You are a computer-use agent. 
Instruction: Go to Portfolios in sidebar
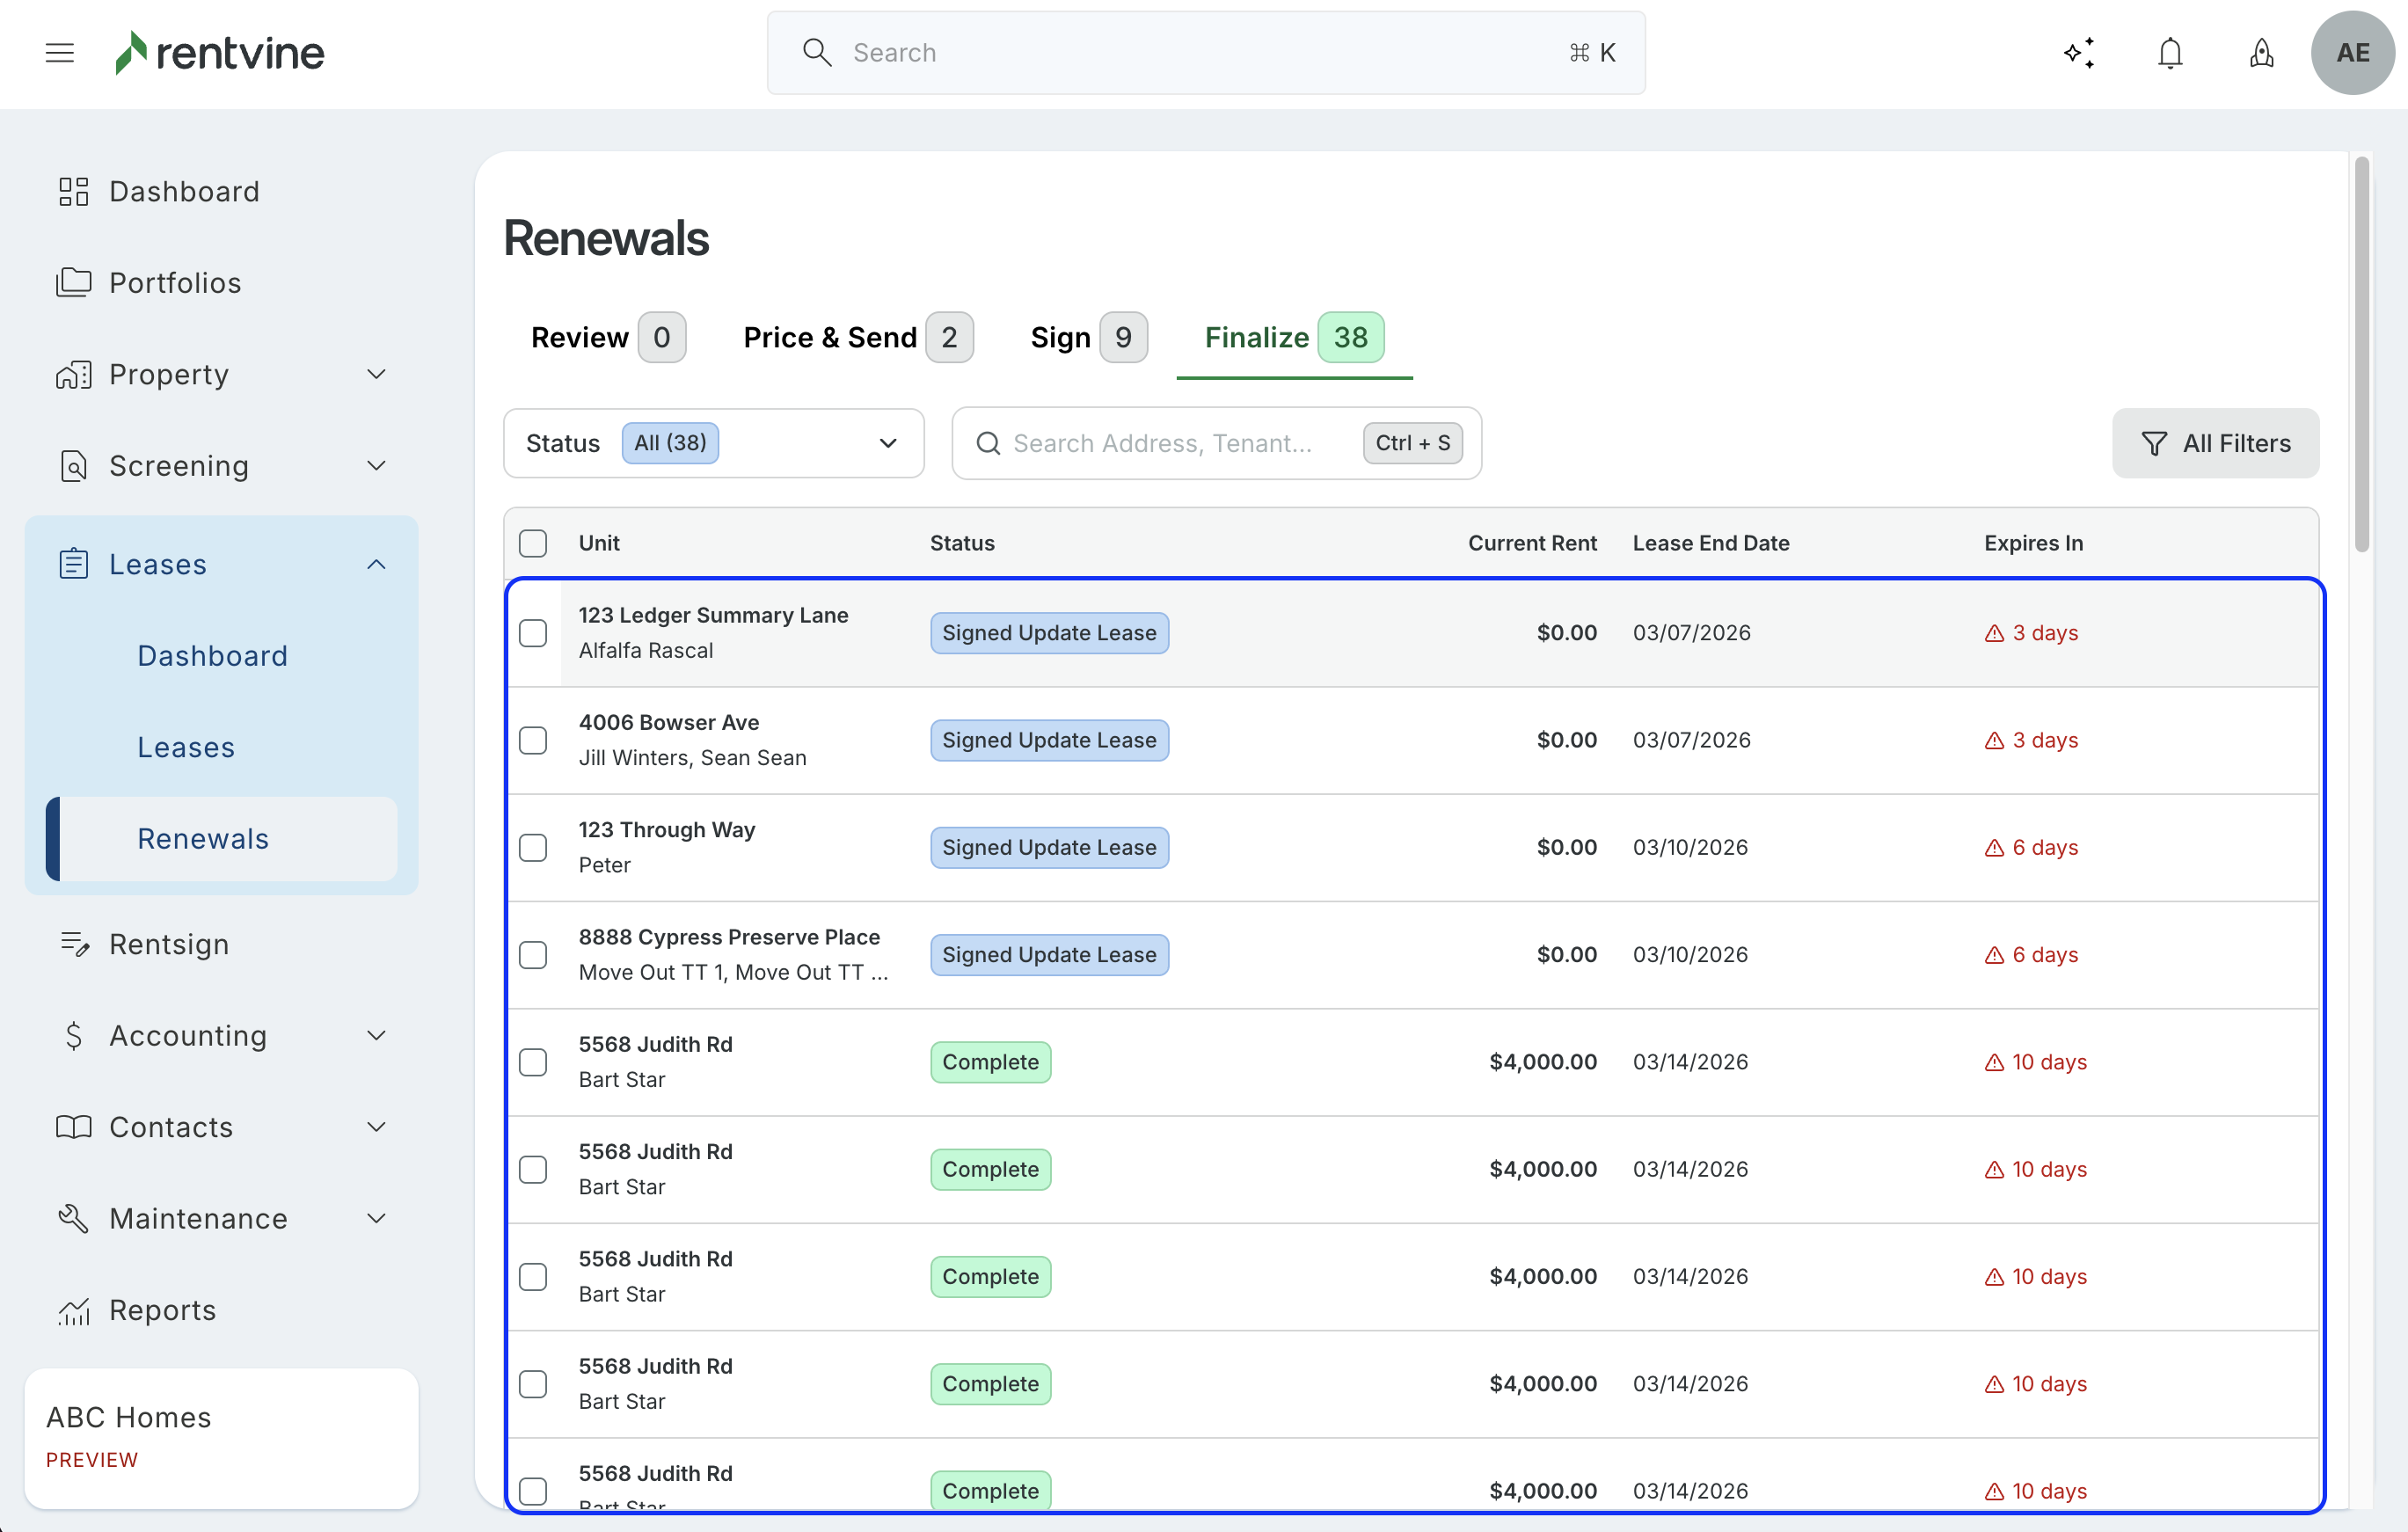click(x=175, y=283)
